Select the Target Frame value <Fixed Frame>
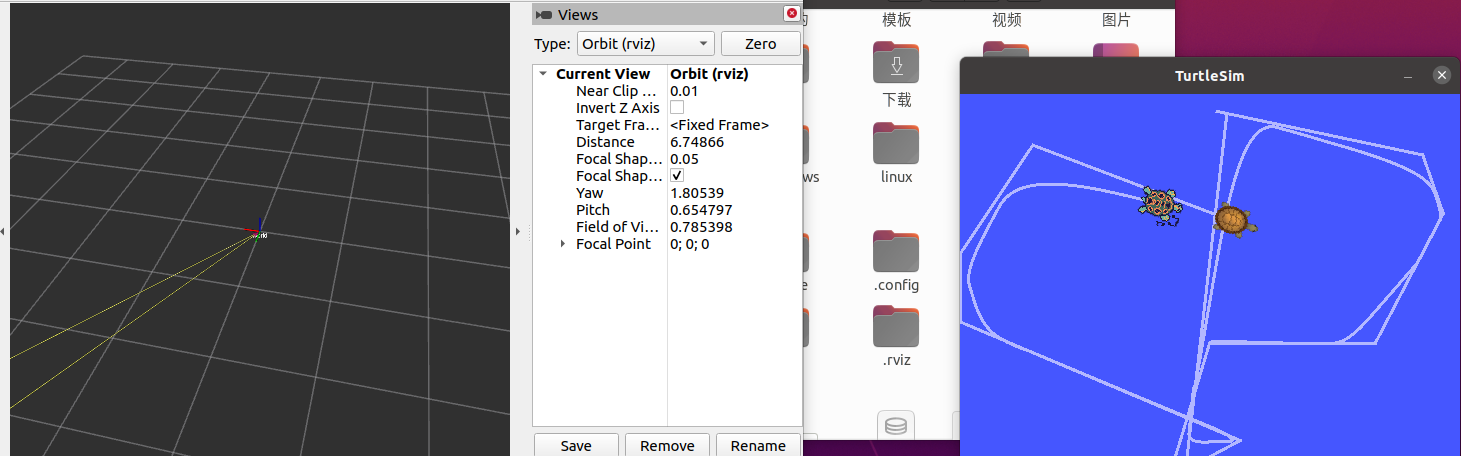Image resolution: width=1461 pixels, height=456 pixels. pos(719,125)
